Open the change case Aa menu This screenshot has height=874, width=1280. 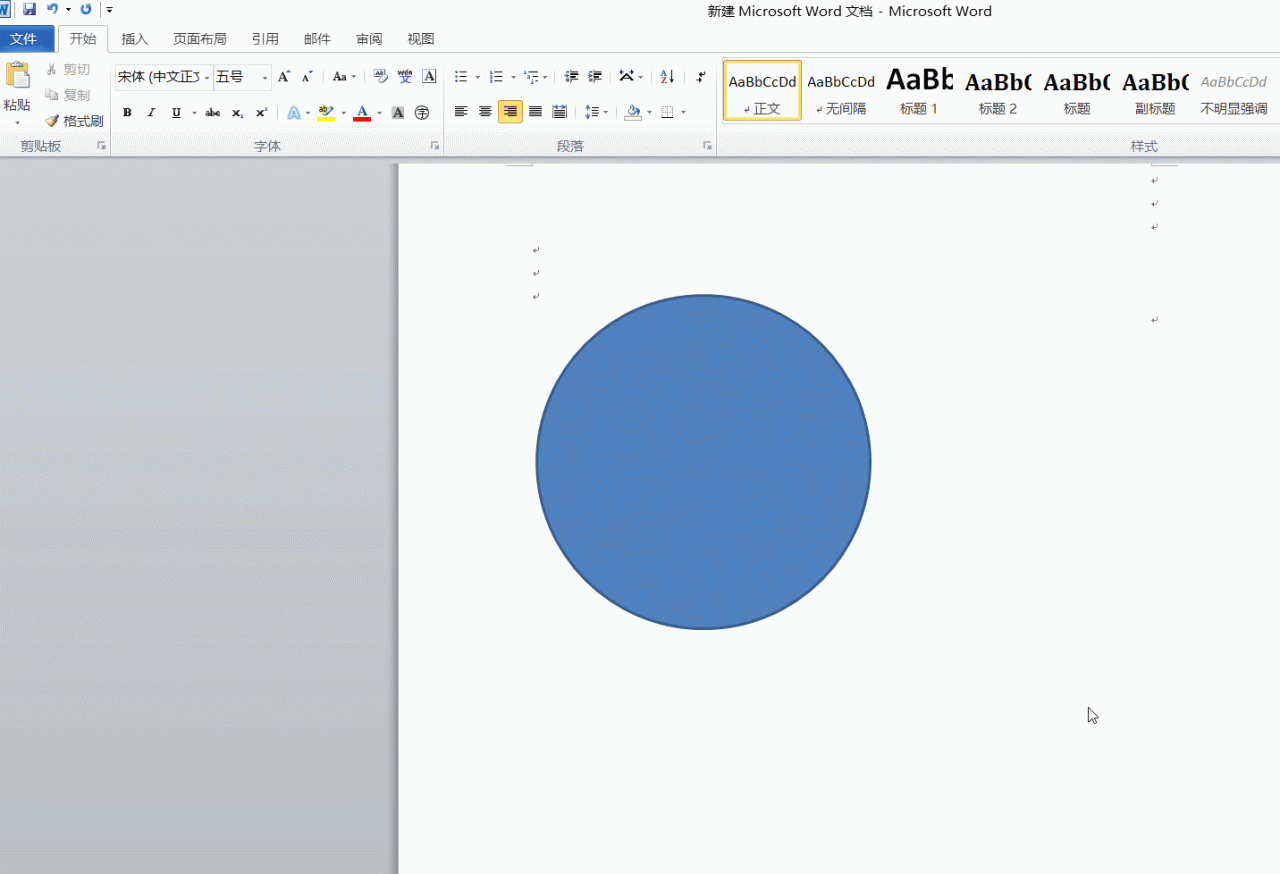344,77
